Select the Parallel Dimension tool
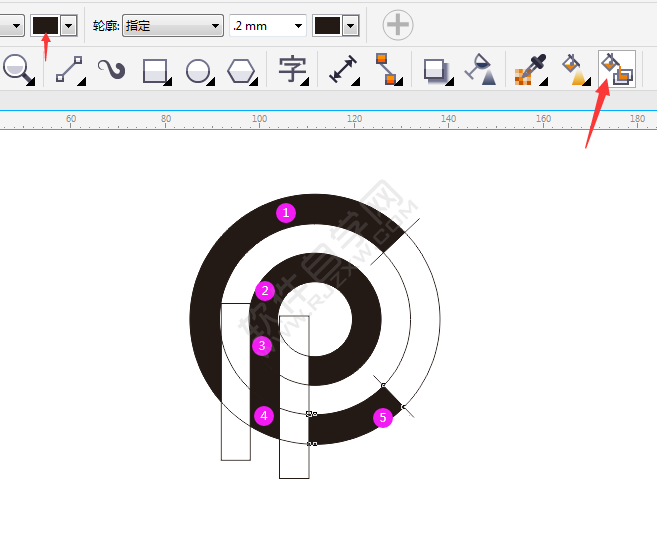This screenshot has height=540, width=657. pos(343,69)
